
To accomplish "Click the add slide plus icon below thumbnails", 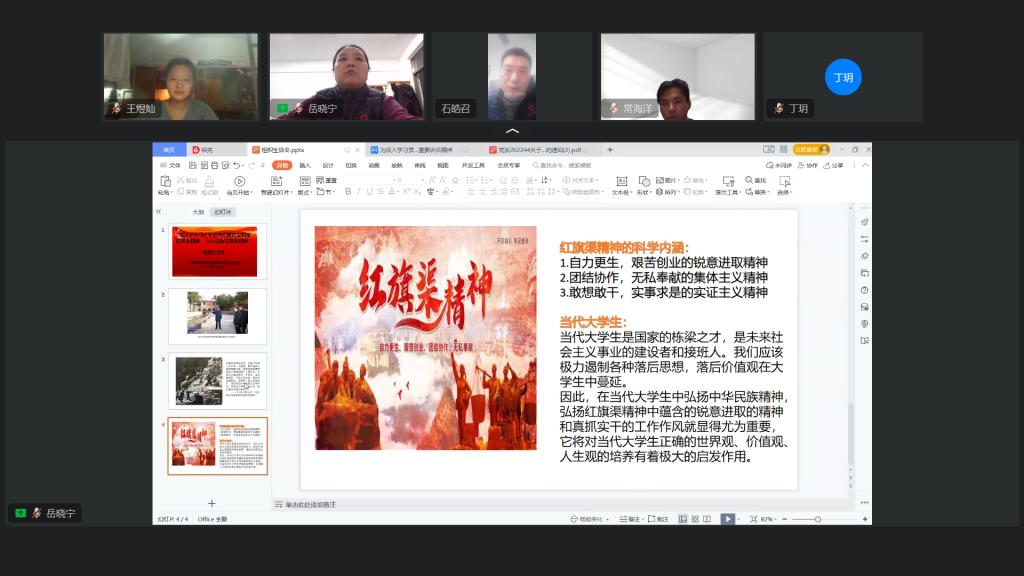I will [211, 503].
